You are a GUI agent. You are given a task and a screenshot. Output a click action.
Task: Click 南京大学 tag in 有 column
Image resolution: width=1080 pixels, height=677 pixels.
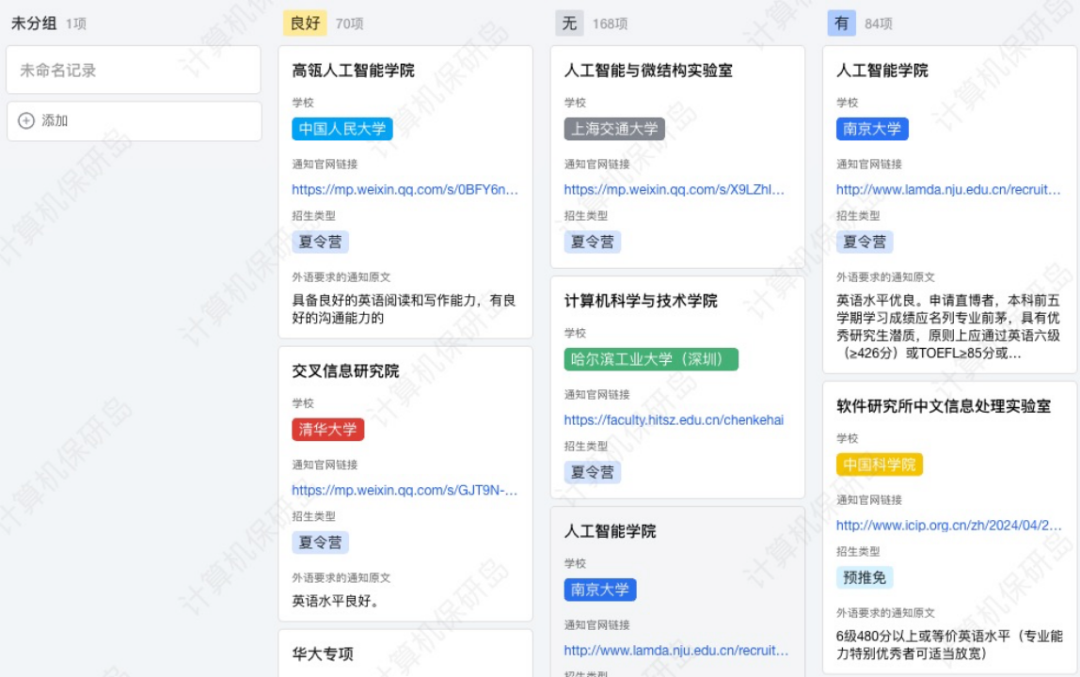pos(872,129)
